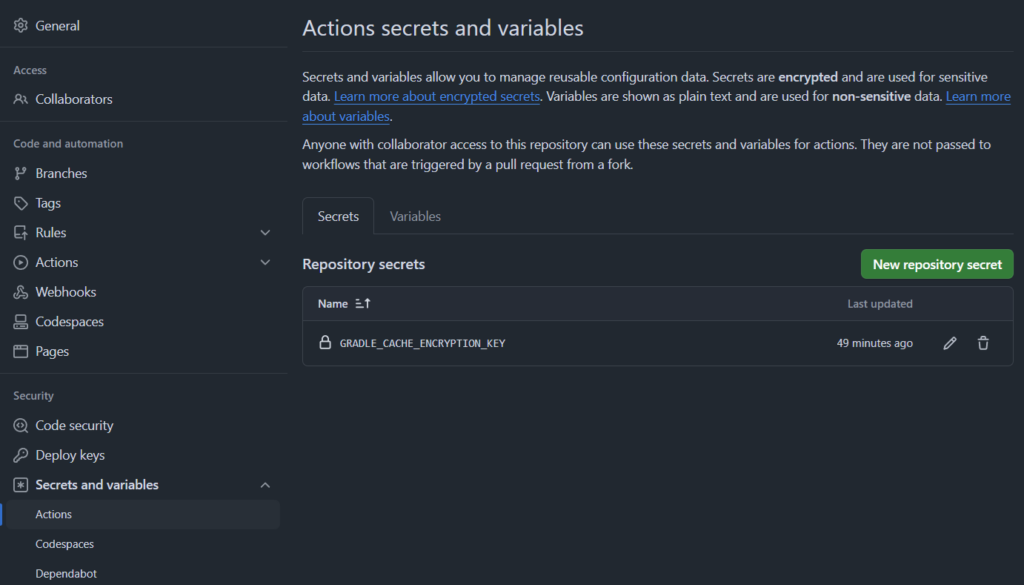The height and width of the screenshot is (585, 1024).
Task: Delete the secret using trash icon
Action: tap(983, 343)
